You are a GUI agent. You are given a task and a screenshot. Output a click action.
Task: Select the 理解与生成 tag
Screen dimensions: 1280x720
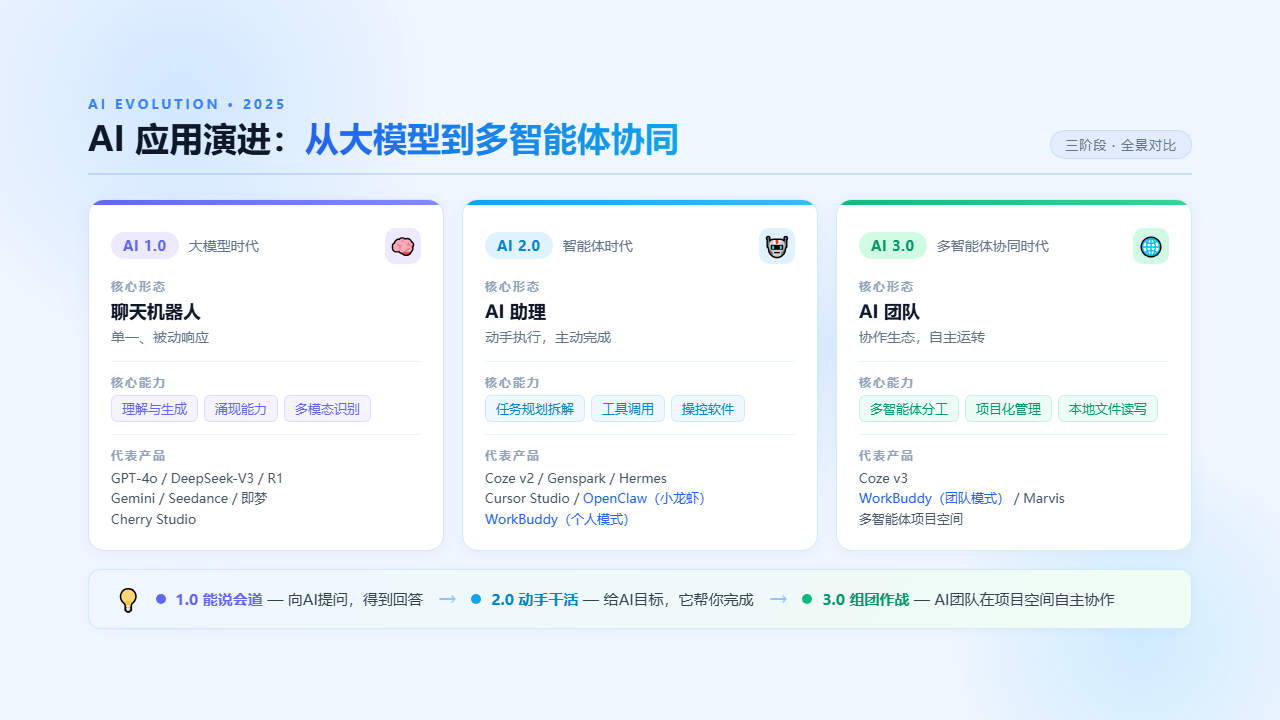coord(155,409)
